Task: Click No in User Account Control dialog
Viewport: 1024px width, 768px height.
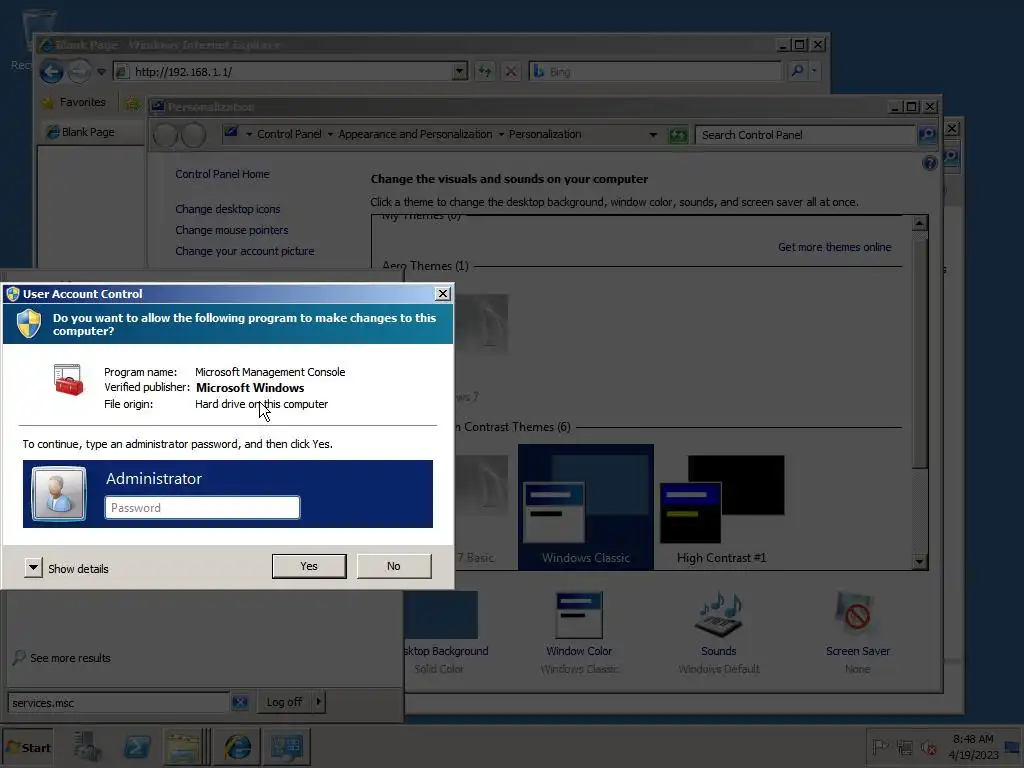Action: click(x=394, y=566)
